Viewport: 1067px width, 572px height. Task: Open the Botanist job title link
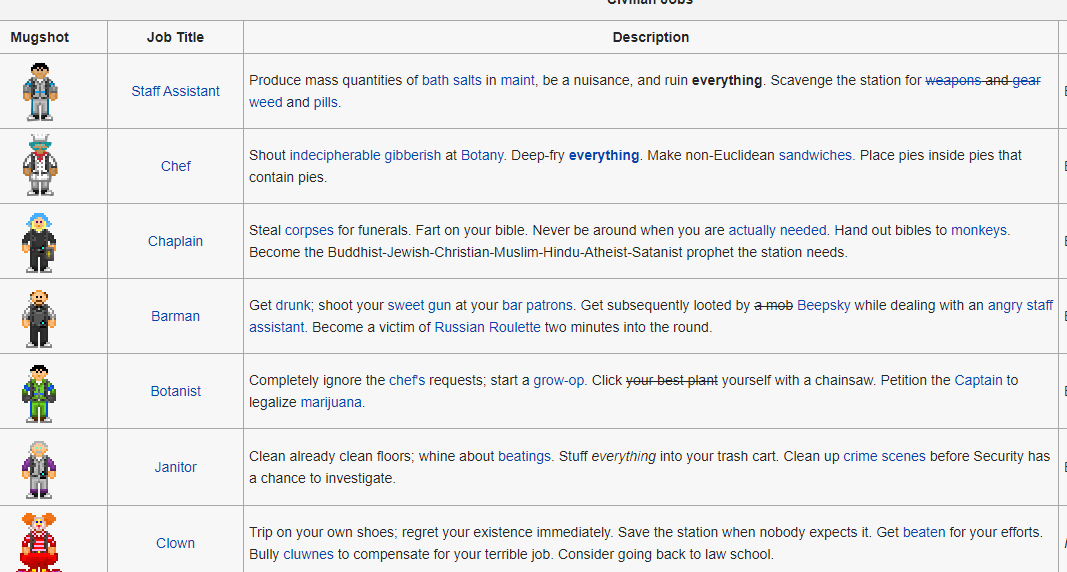click(176, 391)
